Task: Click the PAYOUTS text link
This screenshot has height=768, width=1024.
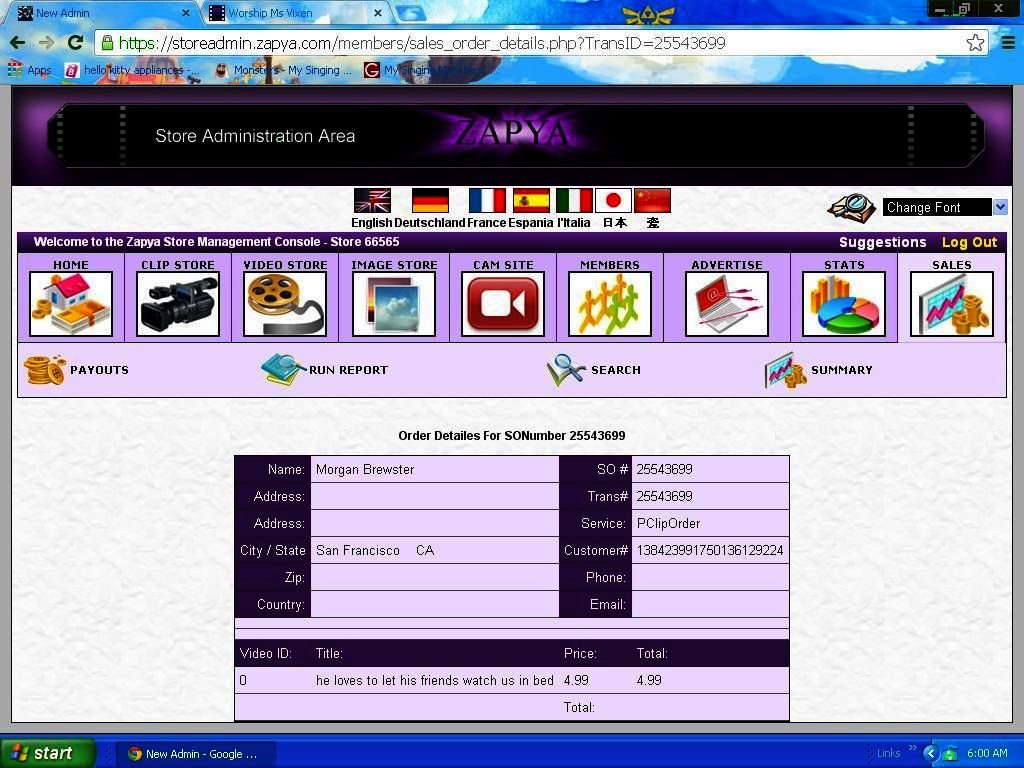Action: (99, 370)
